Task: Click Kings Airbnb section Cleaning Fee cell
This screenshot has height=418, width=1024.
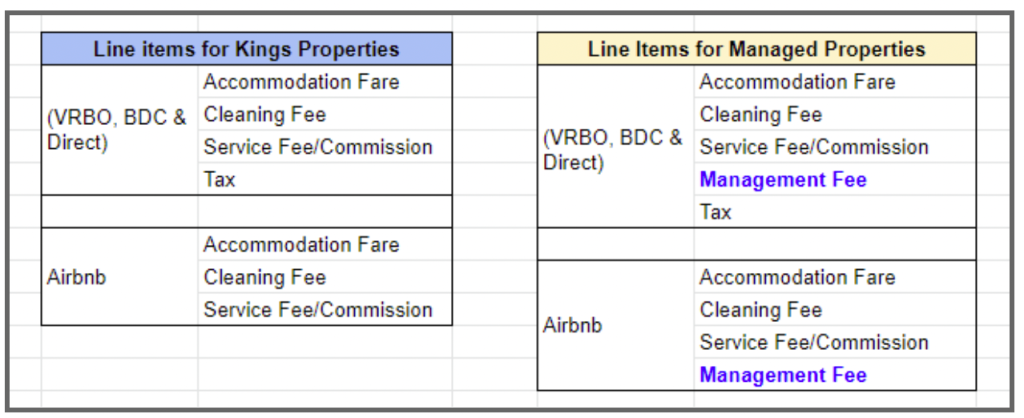Action: pyautogui.click(x=265, y=277)
